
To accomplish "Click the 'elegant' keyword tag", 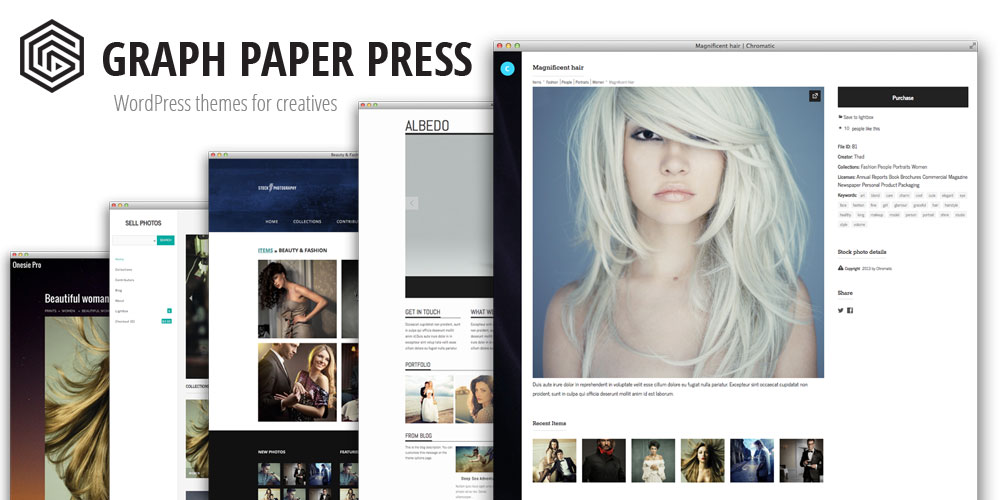I will 947,195.
